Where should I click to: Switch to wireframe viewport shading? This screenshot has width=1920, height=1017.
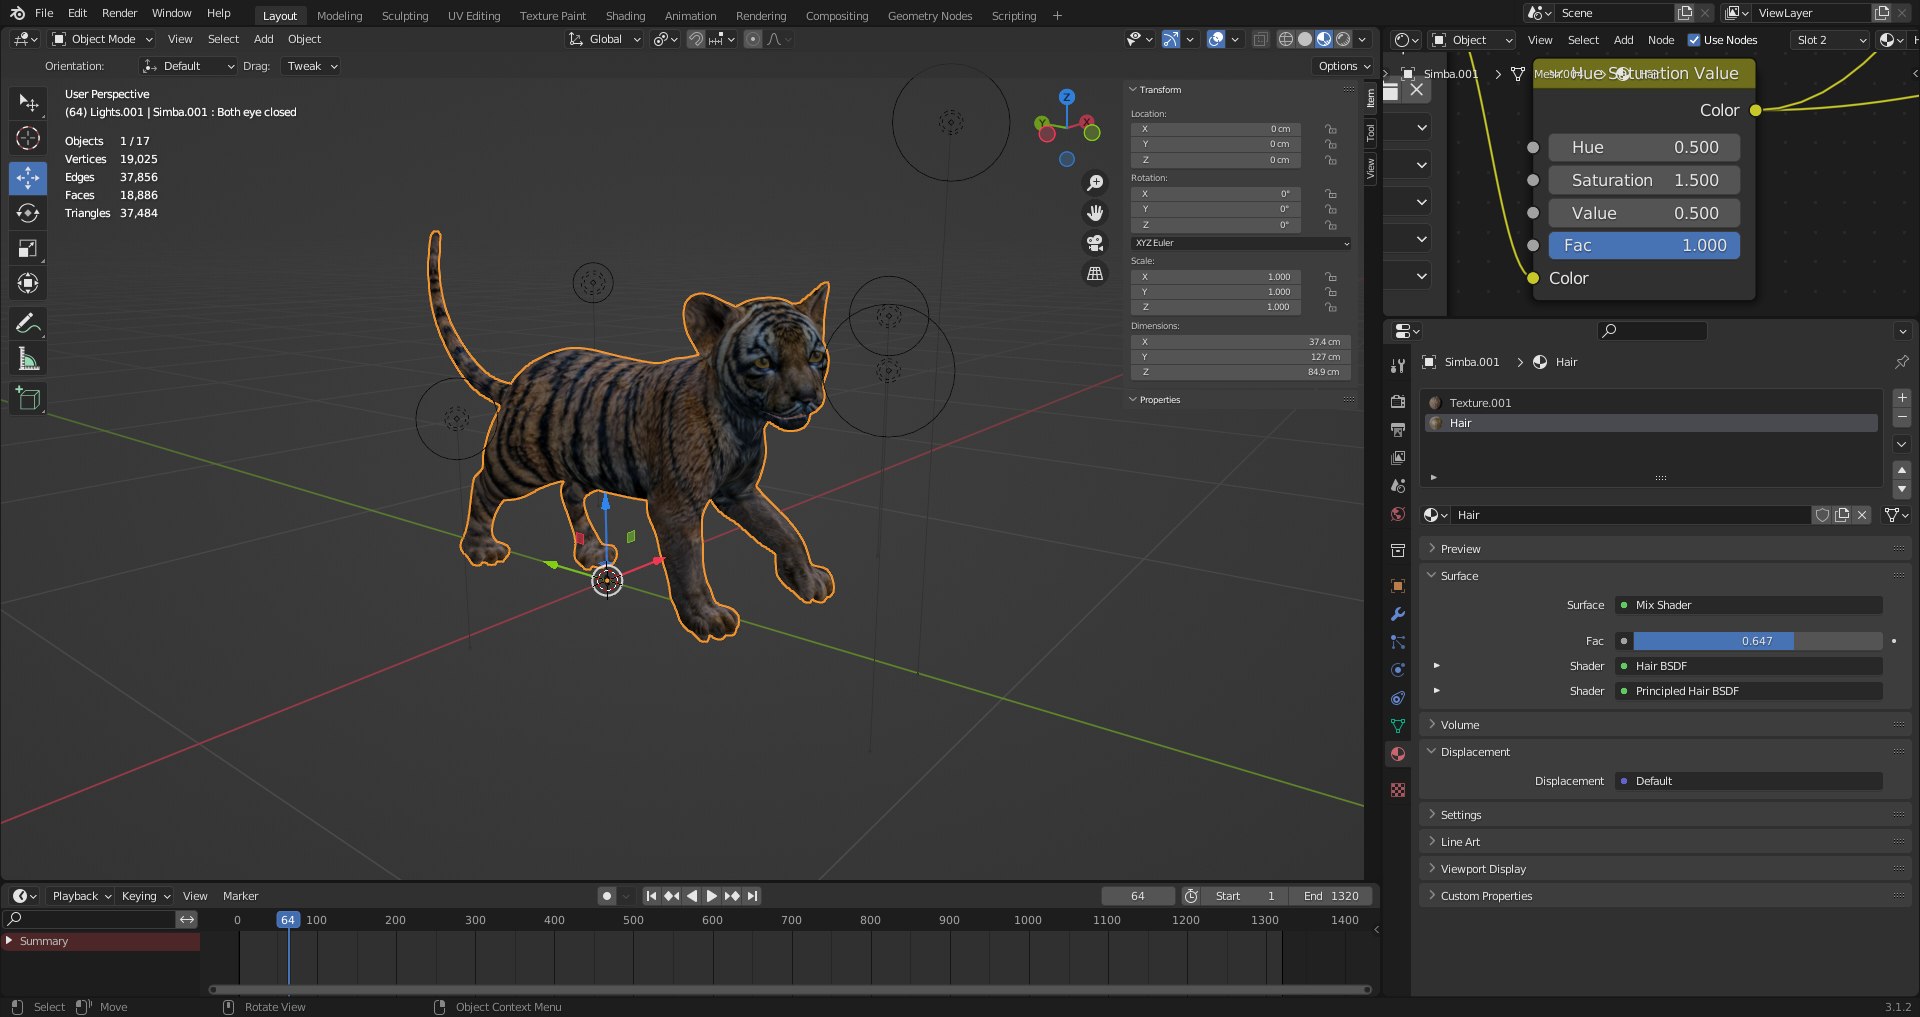tap(1286, 39)
